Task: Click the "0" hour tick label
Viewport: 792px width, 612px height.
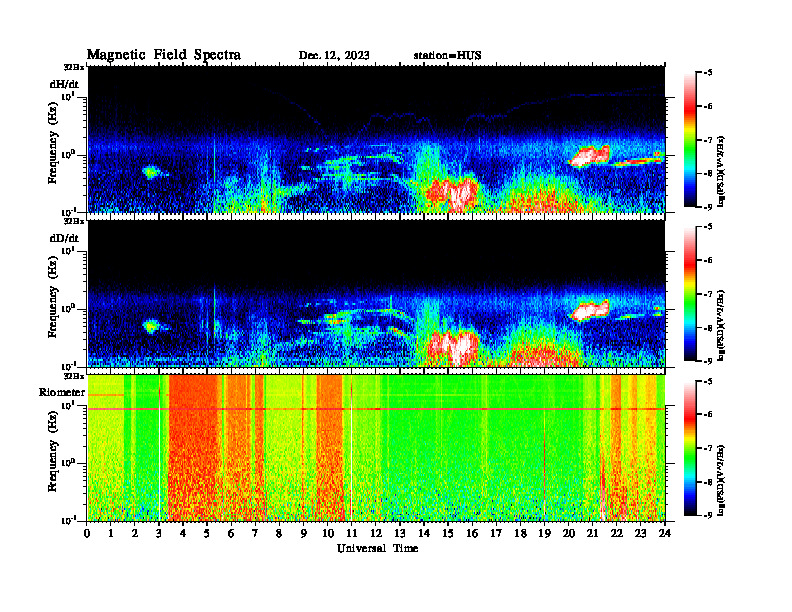Action: [87, 533]
